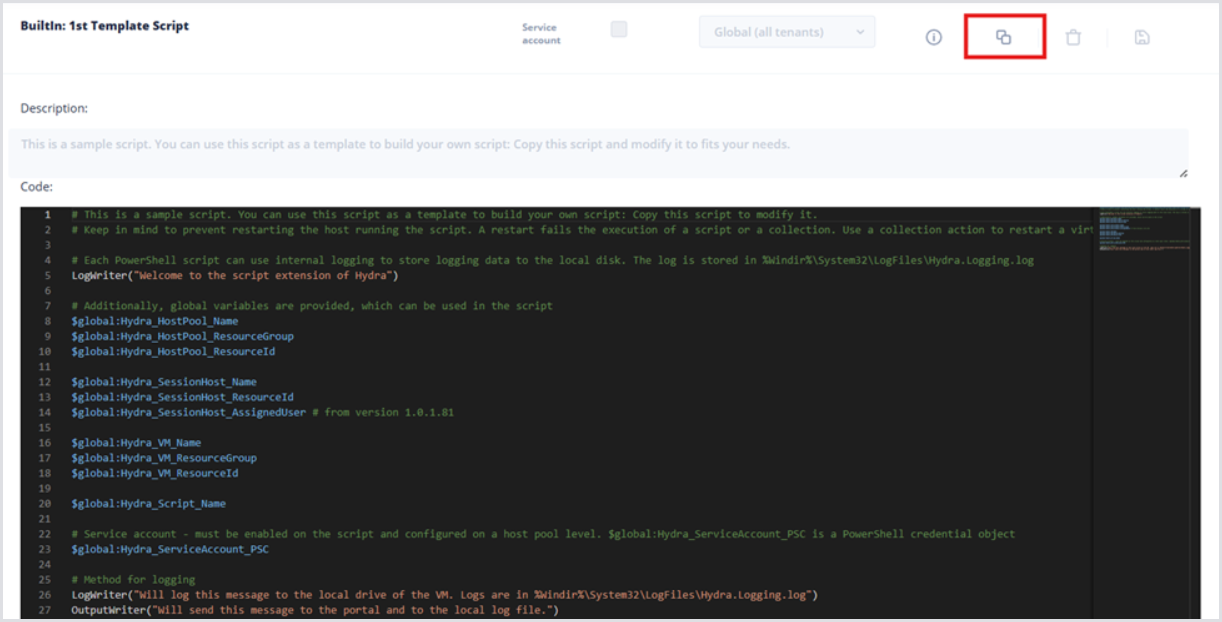Place cursor on $global:Hydra_HostPool_Name line
1222x622 pixels.
154,321
